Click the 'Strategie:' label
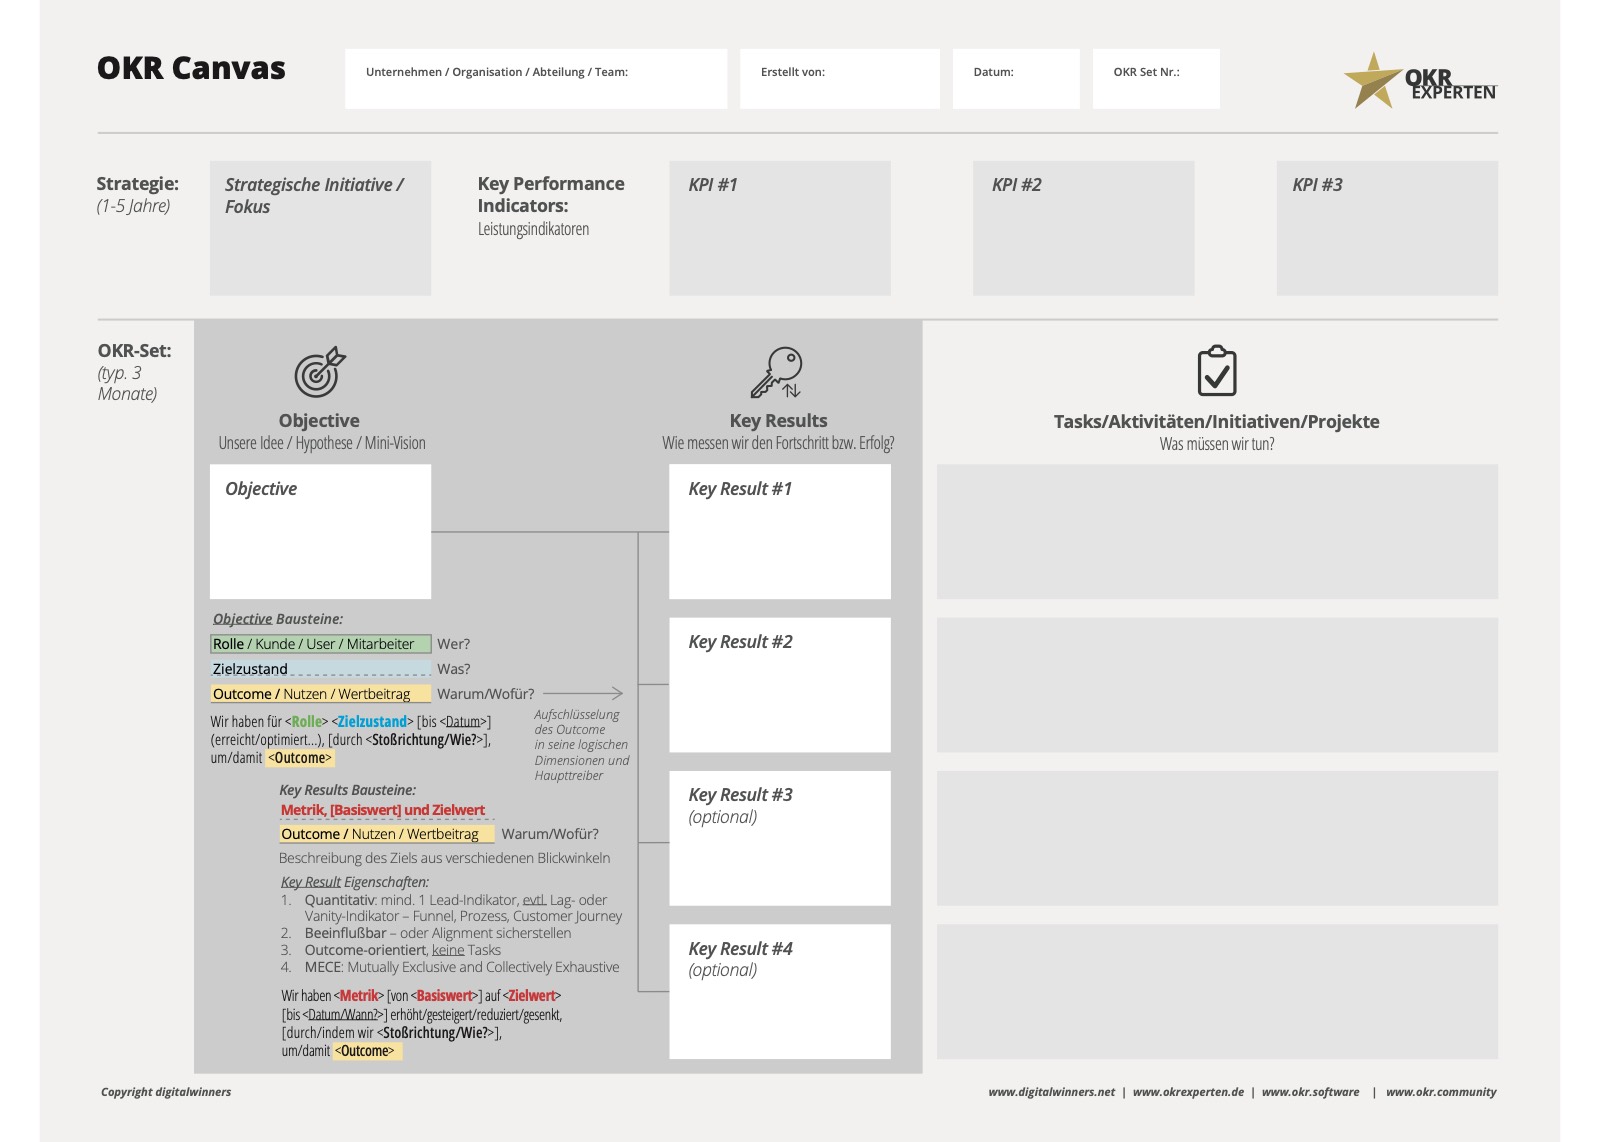This screenshot has width=1600, height=1142. click(137, 184)
